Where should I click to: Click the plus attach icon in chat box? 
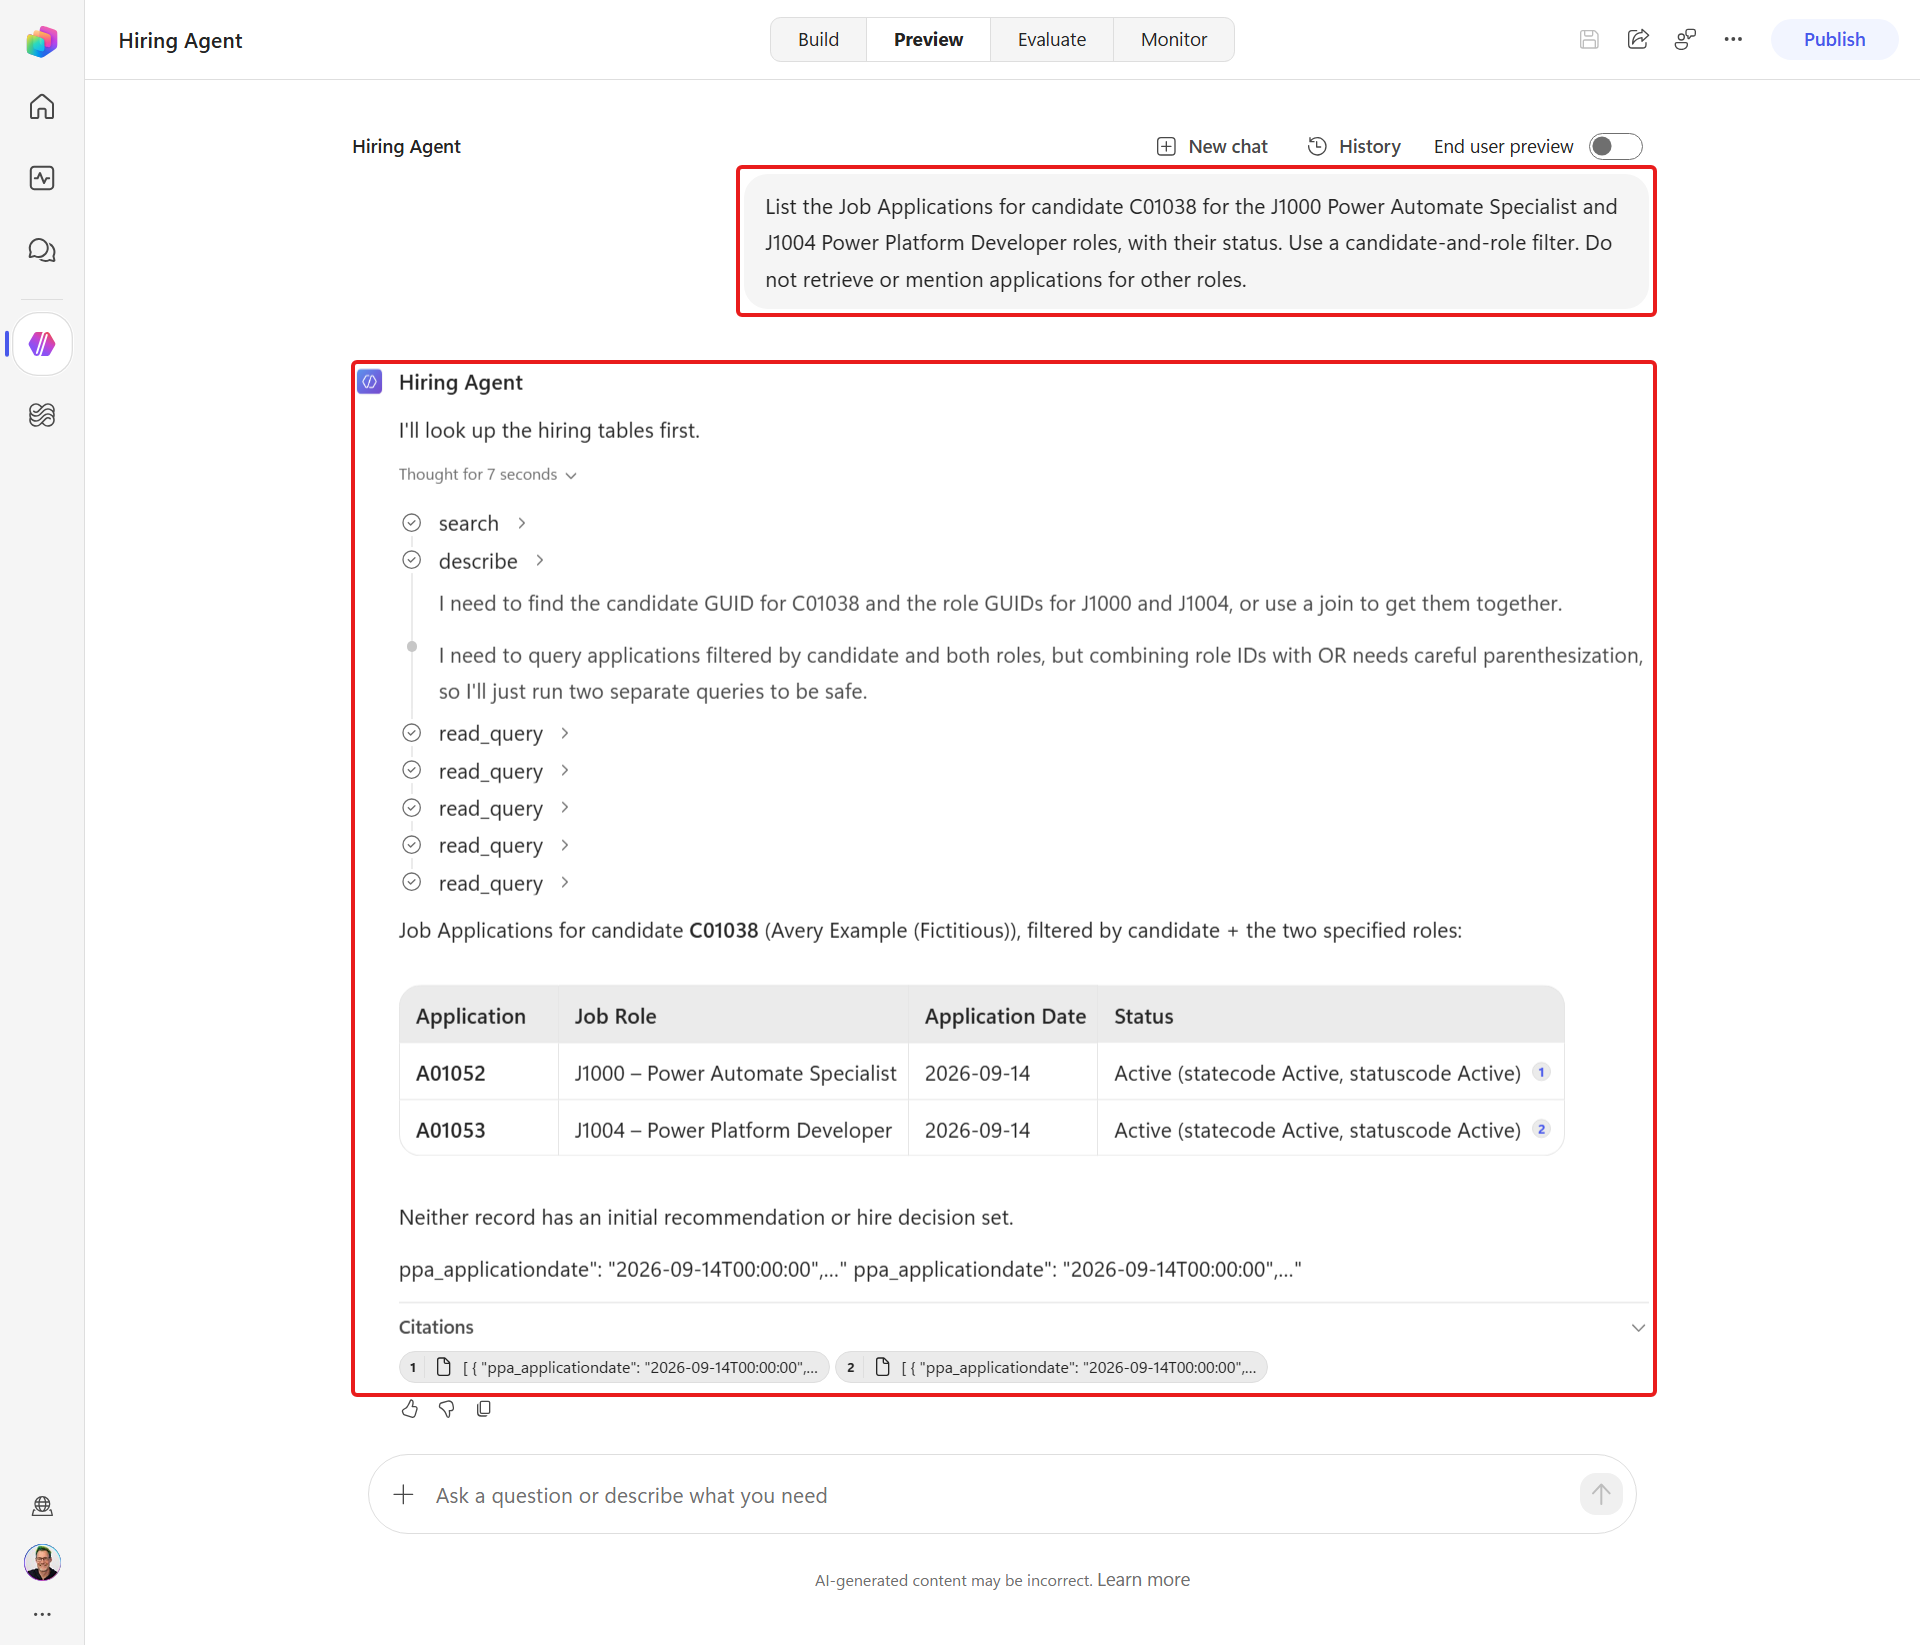point(404,1495)
